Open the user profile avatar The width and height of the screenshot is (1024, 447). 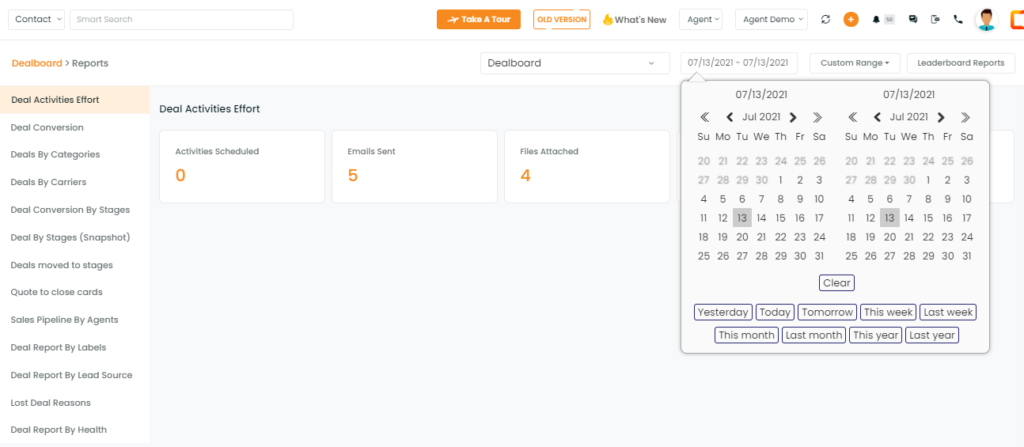click(x=986, y=20)
